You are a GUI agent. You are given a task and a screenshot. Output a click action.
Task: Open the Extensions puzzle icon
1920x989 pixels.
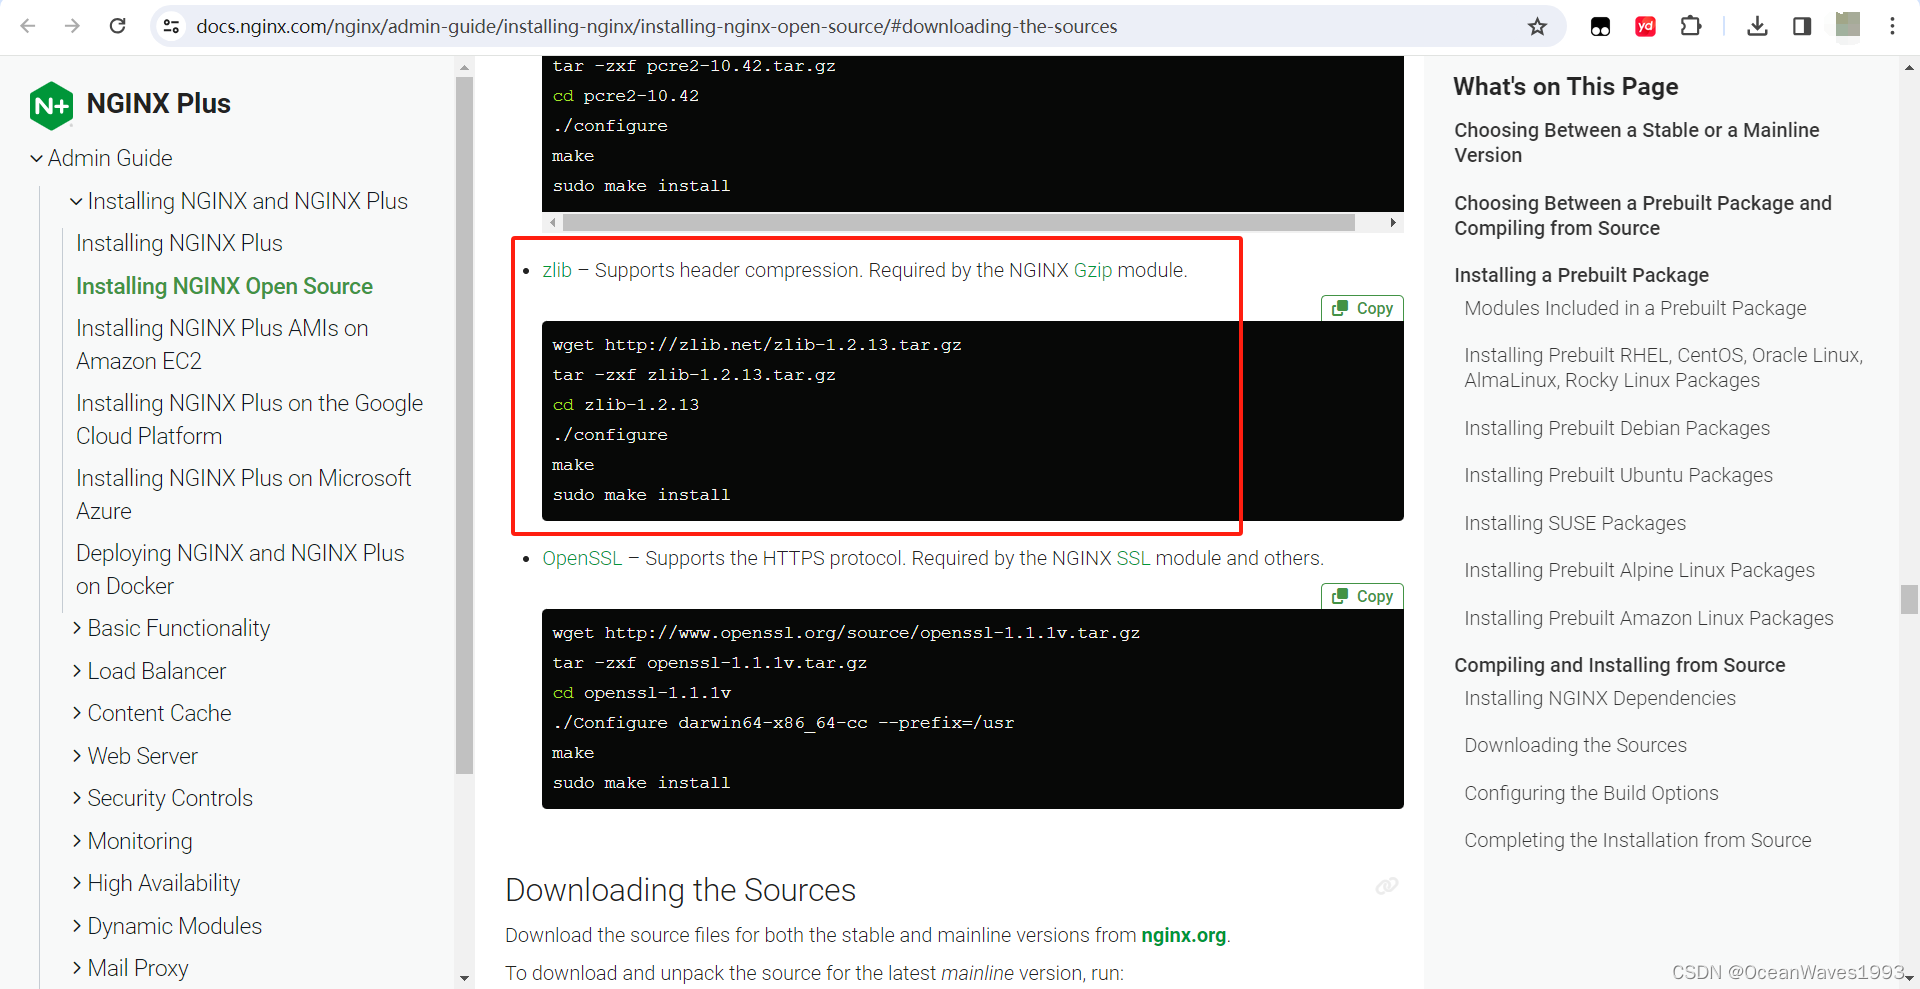(1691, 26)
